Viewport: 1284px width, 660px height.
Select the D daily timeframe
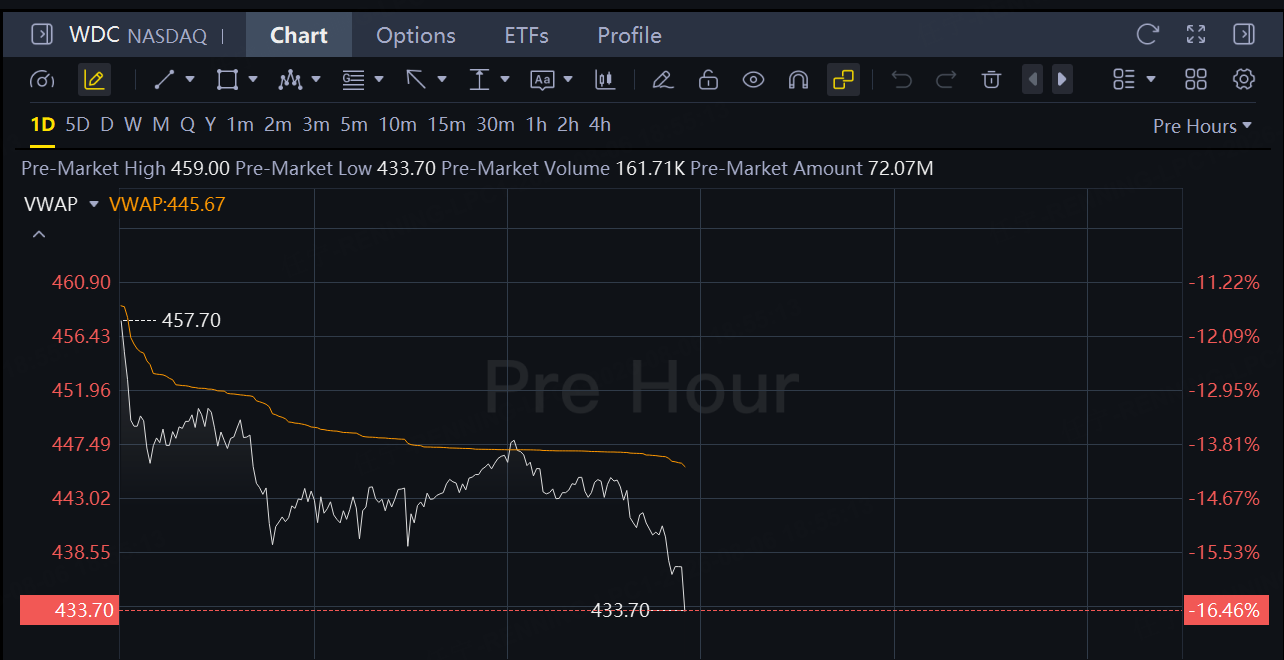point(107,125)
